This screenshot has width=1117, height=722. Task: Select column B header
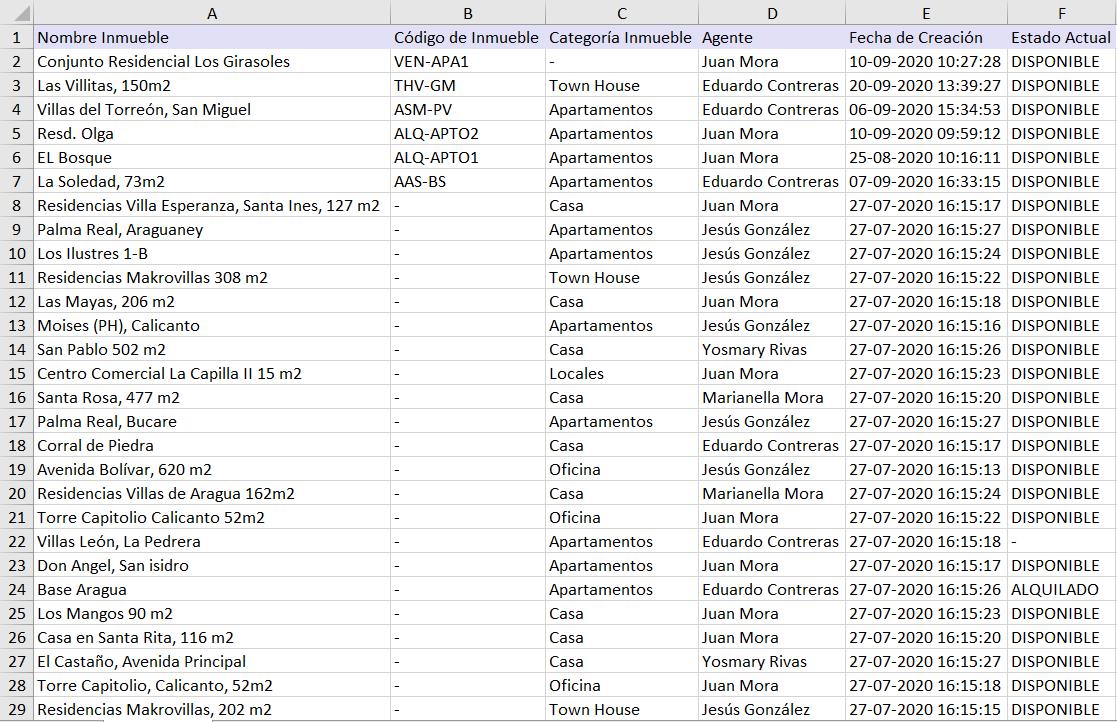point(467,13)
